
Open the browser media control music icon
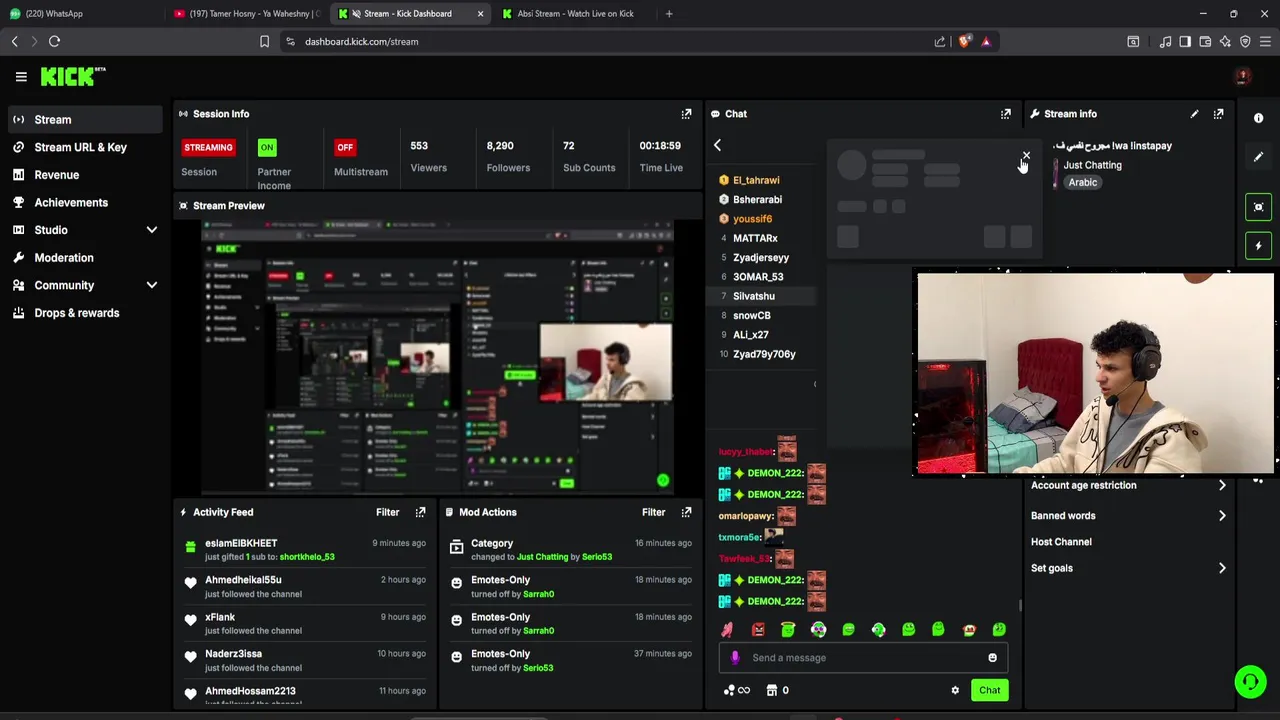coord(1165,41)
